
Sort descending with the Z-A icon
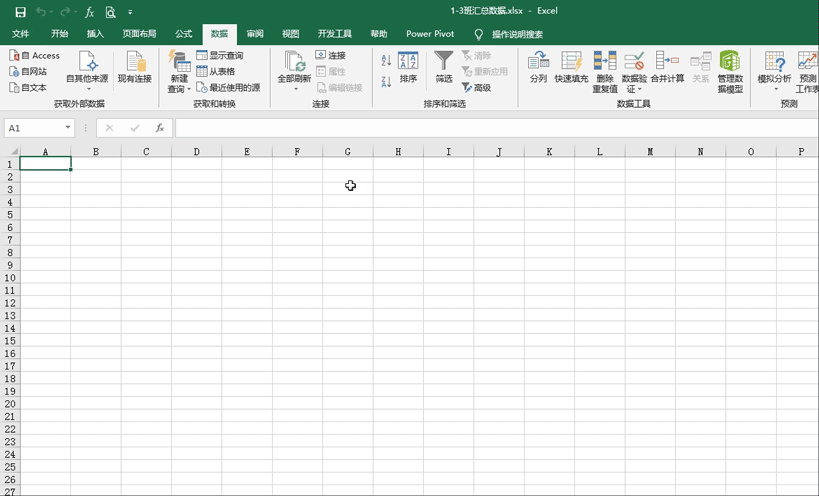(386, 82)
